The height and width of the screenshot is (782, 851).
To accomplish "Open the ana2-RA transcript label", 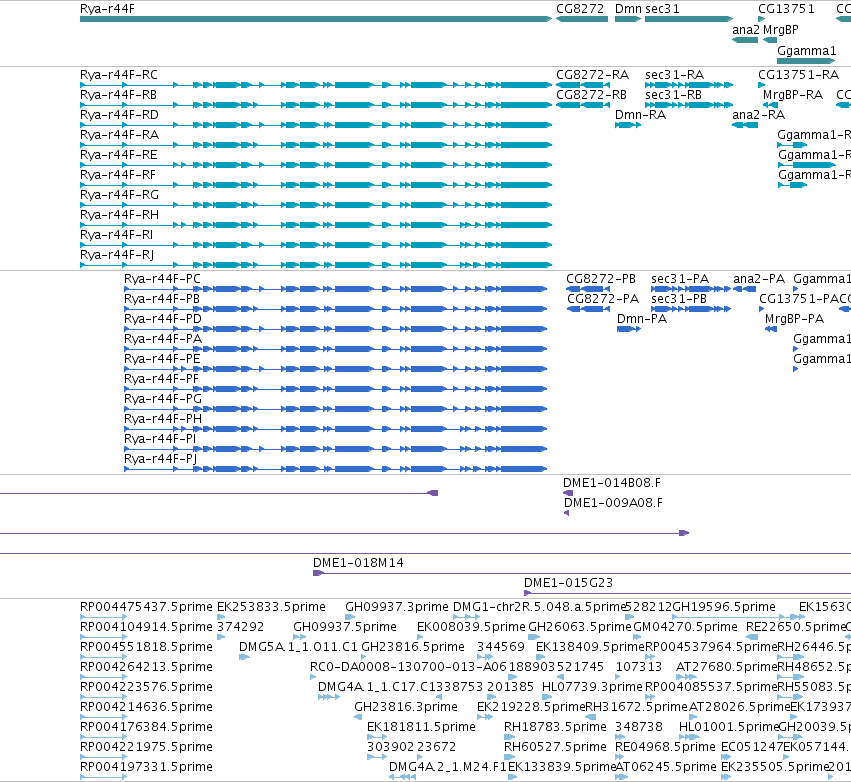I will tap(759, 115).
